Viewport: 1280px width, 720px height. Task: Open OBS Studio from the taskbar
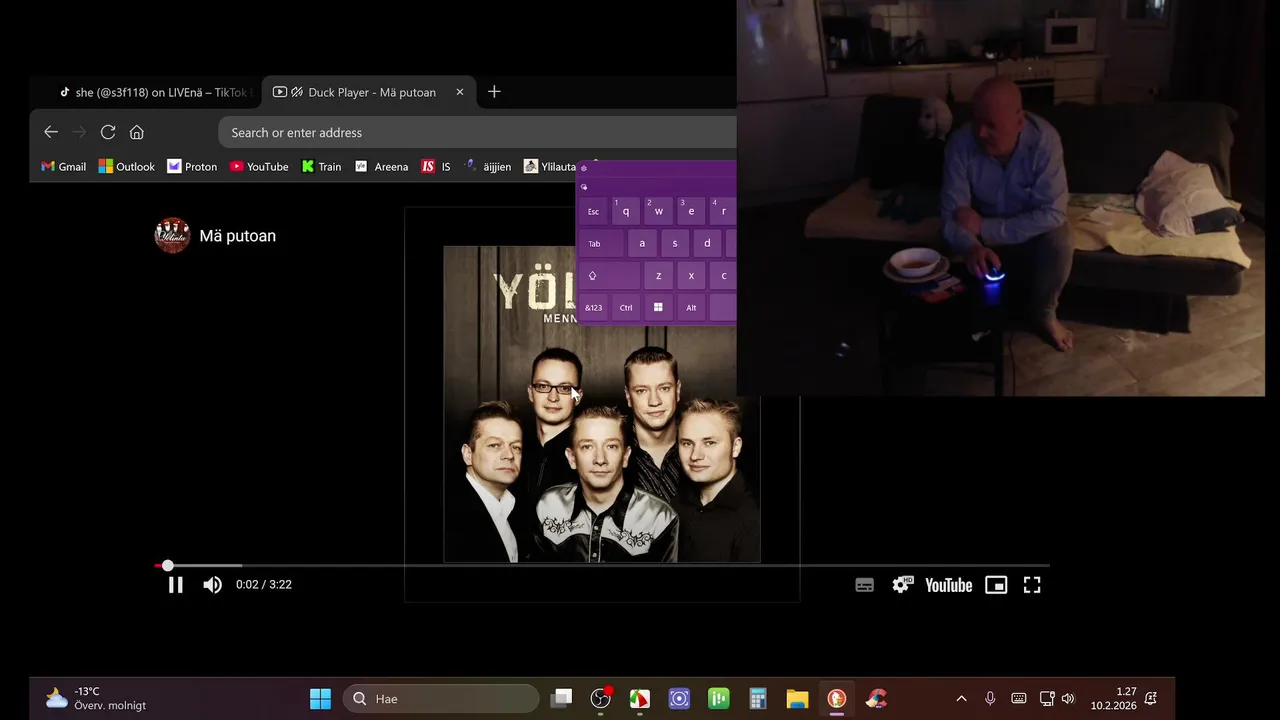601,699
